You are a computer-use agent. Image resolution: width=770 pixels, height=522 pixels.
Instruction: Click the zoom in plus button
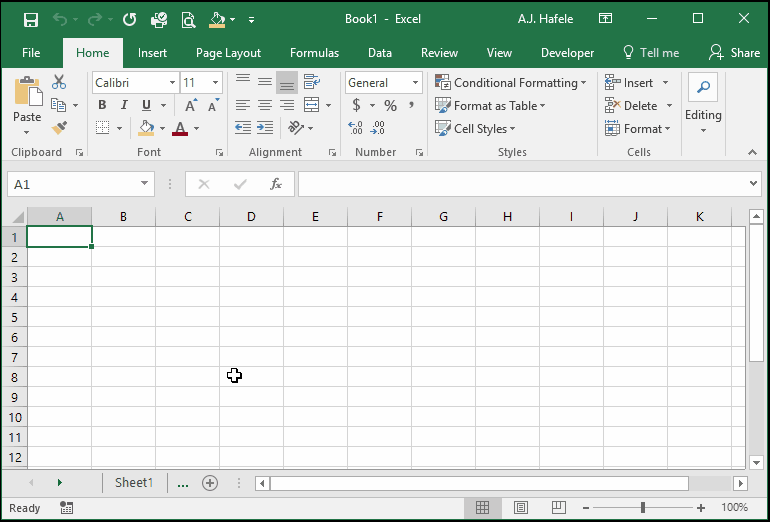coord(701,508)
